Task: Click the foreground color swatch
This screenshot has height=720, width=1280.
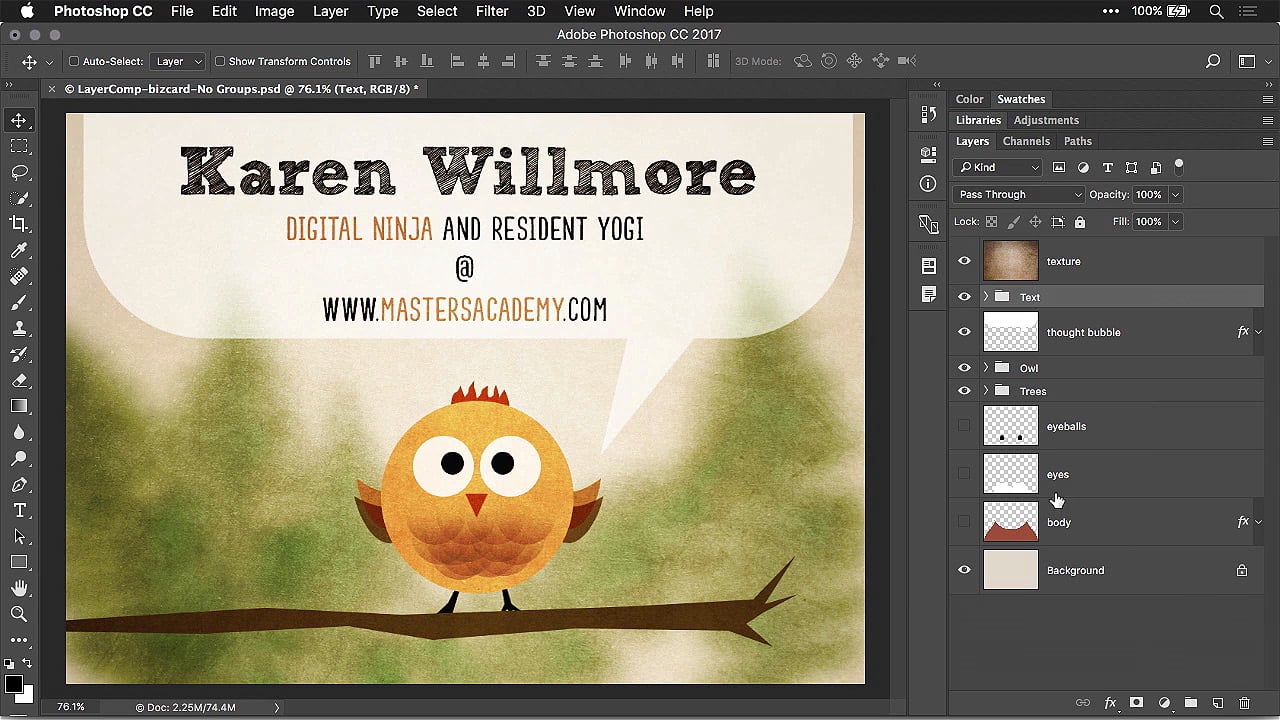Action: [13, 684]
